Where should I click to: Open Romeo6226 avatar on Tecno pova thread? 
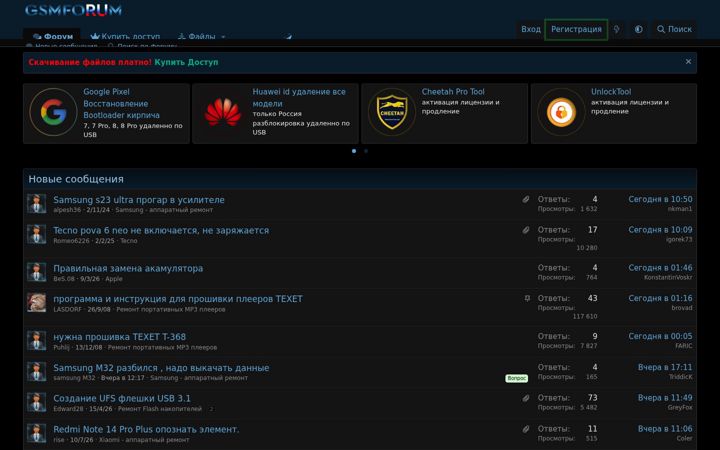36,234
